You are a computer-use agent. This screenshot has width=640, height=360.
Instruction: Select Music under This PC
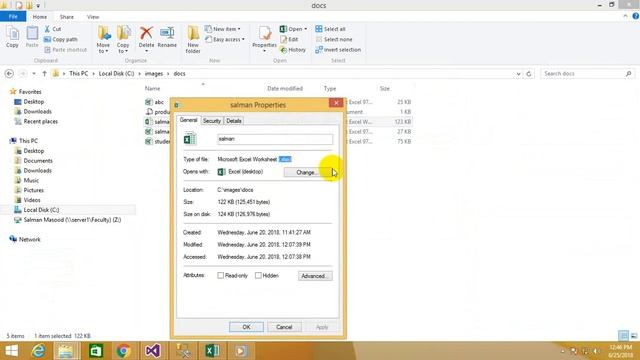(27, 180)
